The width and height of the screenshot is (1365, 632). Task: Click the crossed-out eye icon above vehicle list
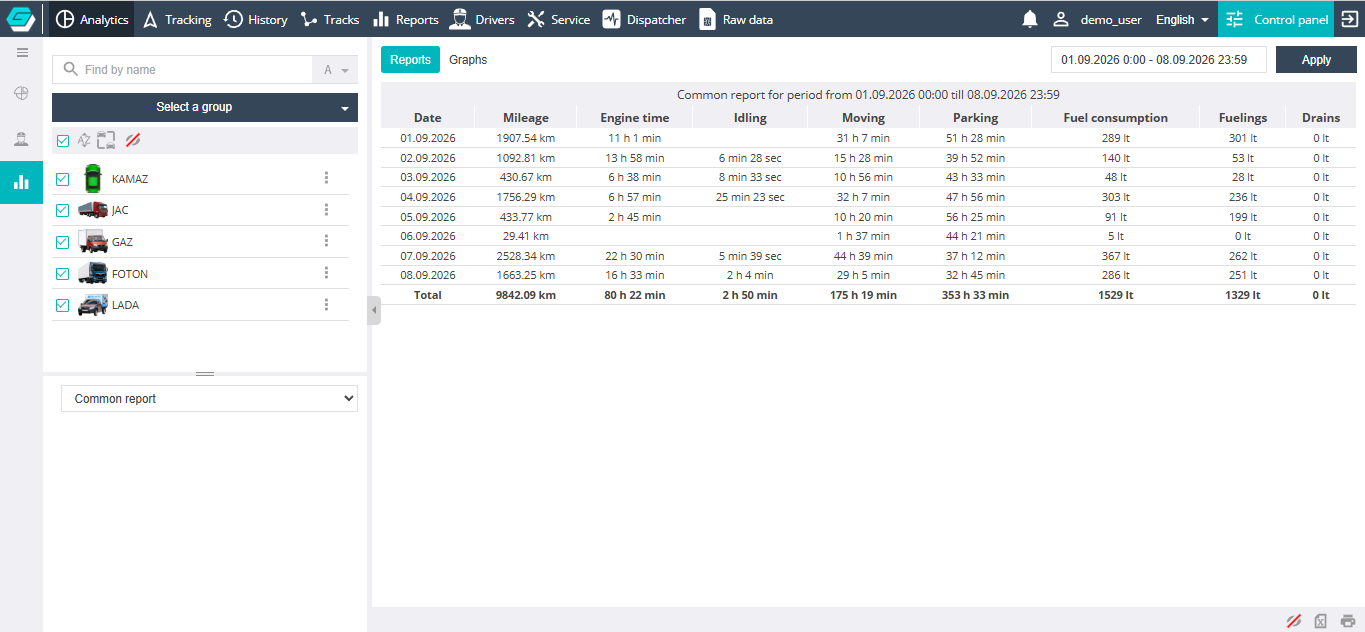[x=132, y=141]
